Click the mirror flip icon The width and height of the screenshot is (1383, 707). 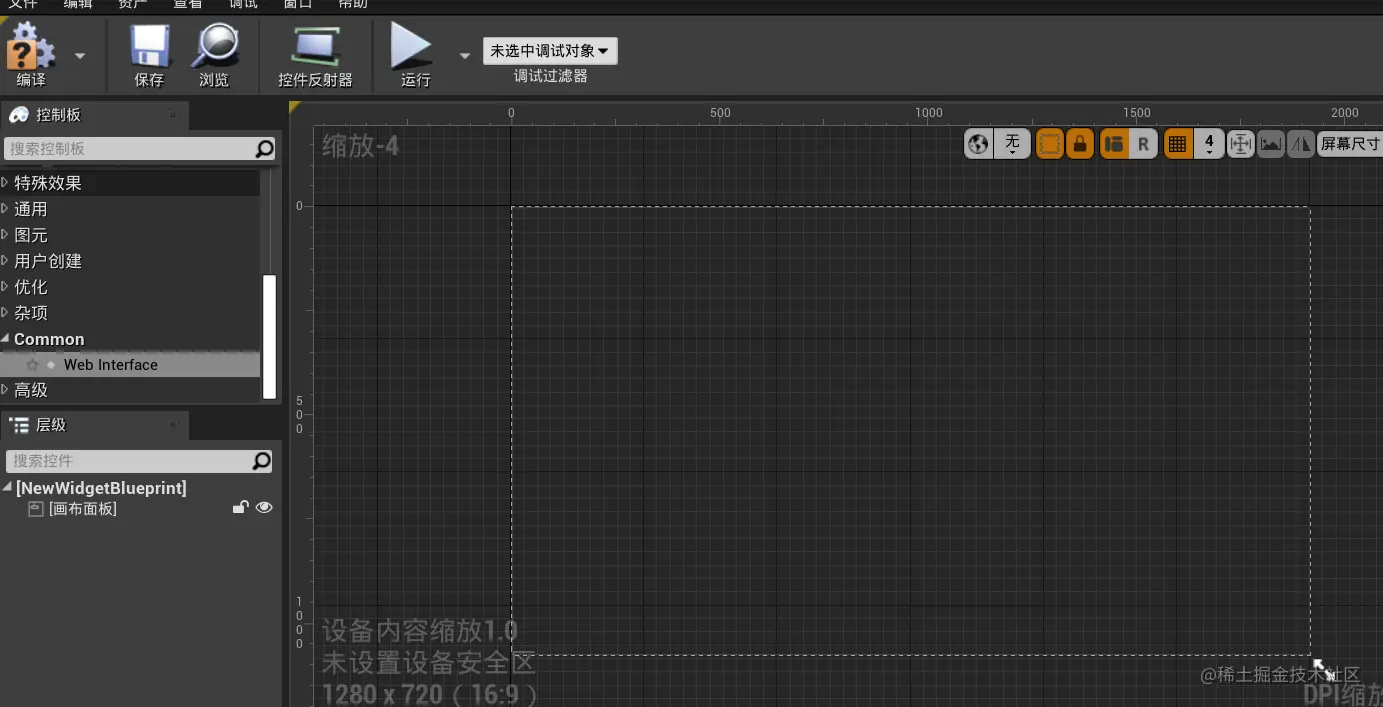[1300, 144]
